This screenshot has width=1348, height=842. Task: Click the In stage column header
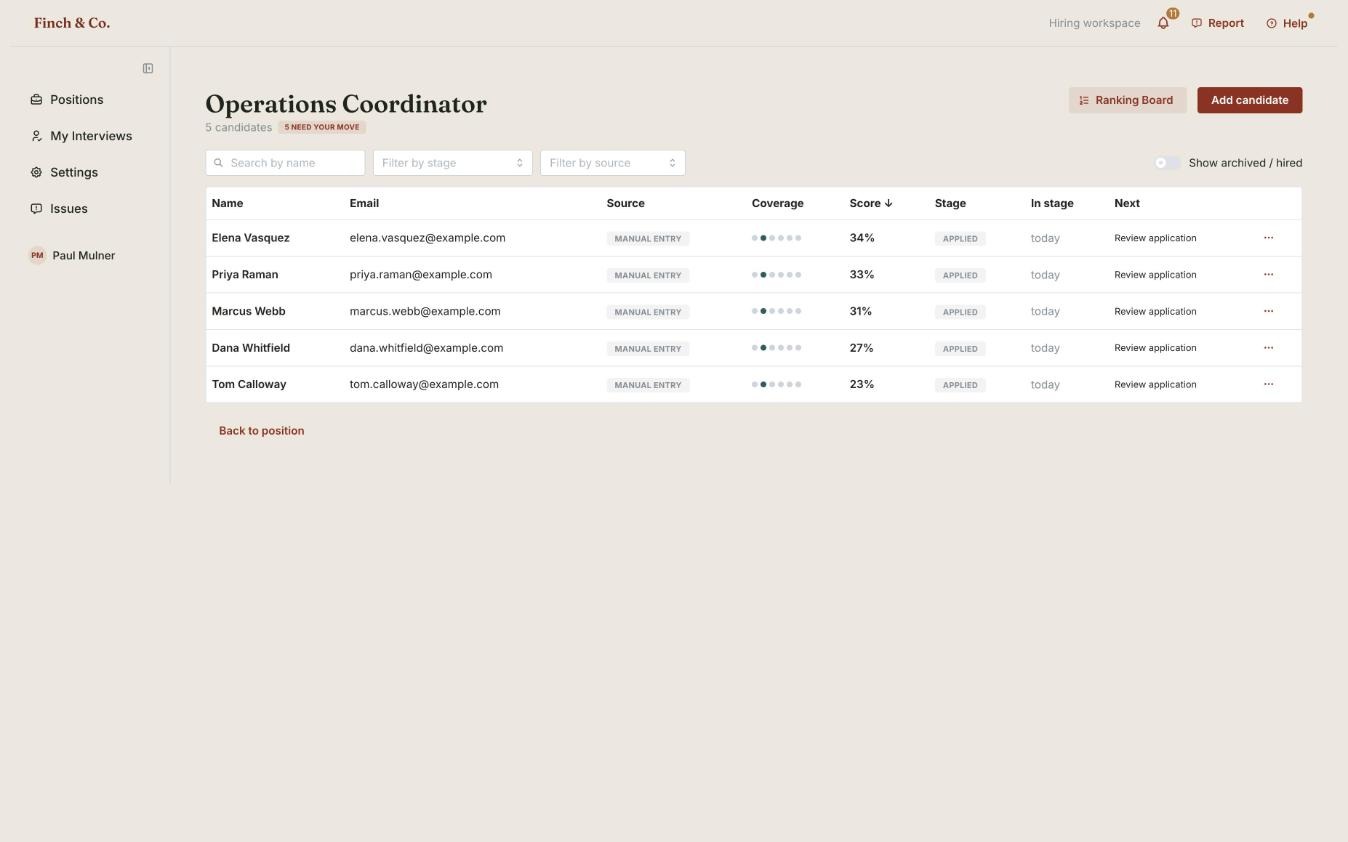(x=1052, y=203)
